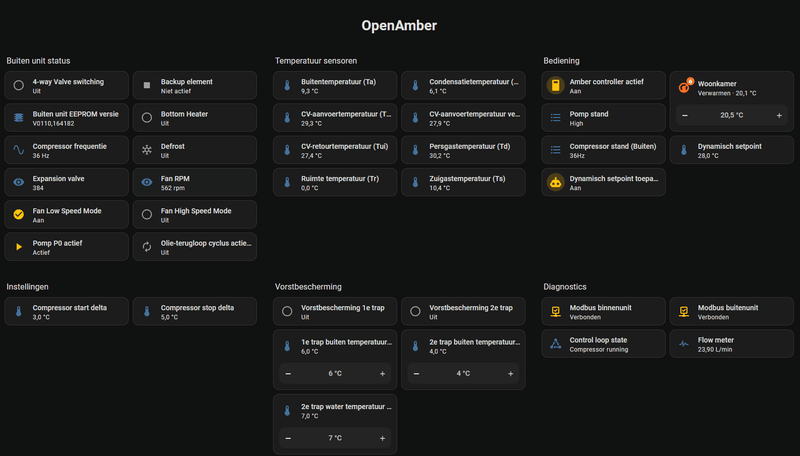Toggle Vorstbescherming 2e trap

tap(416, 312)
